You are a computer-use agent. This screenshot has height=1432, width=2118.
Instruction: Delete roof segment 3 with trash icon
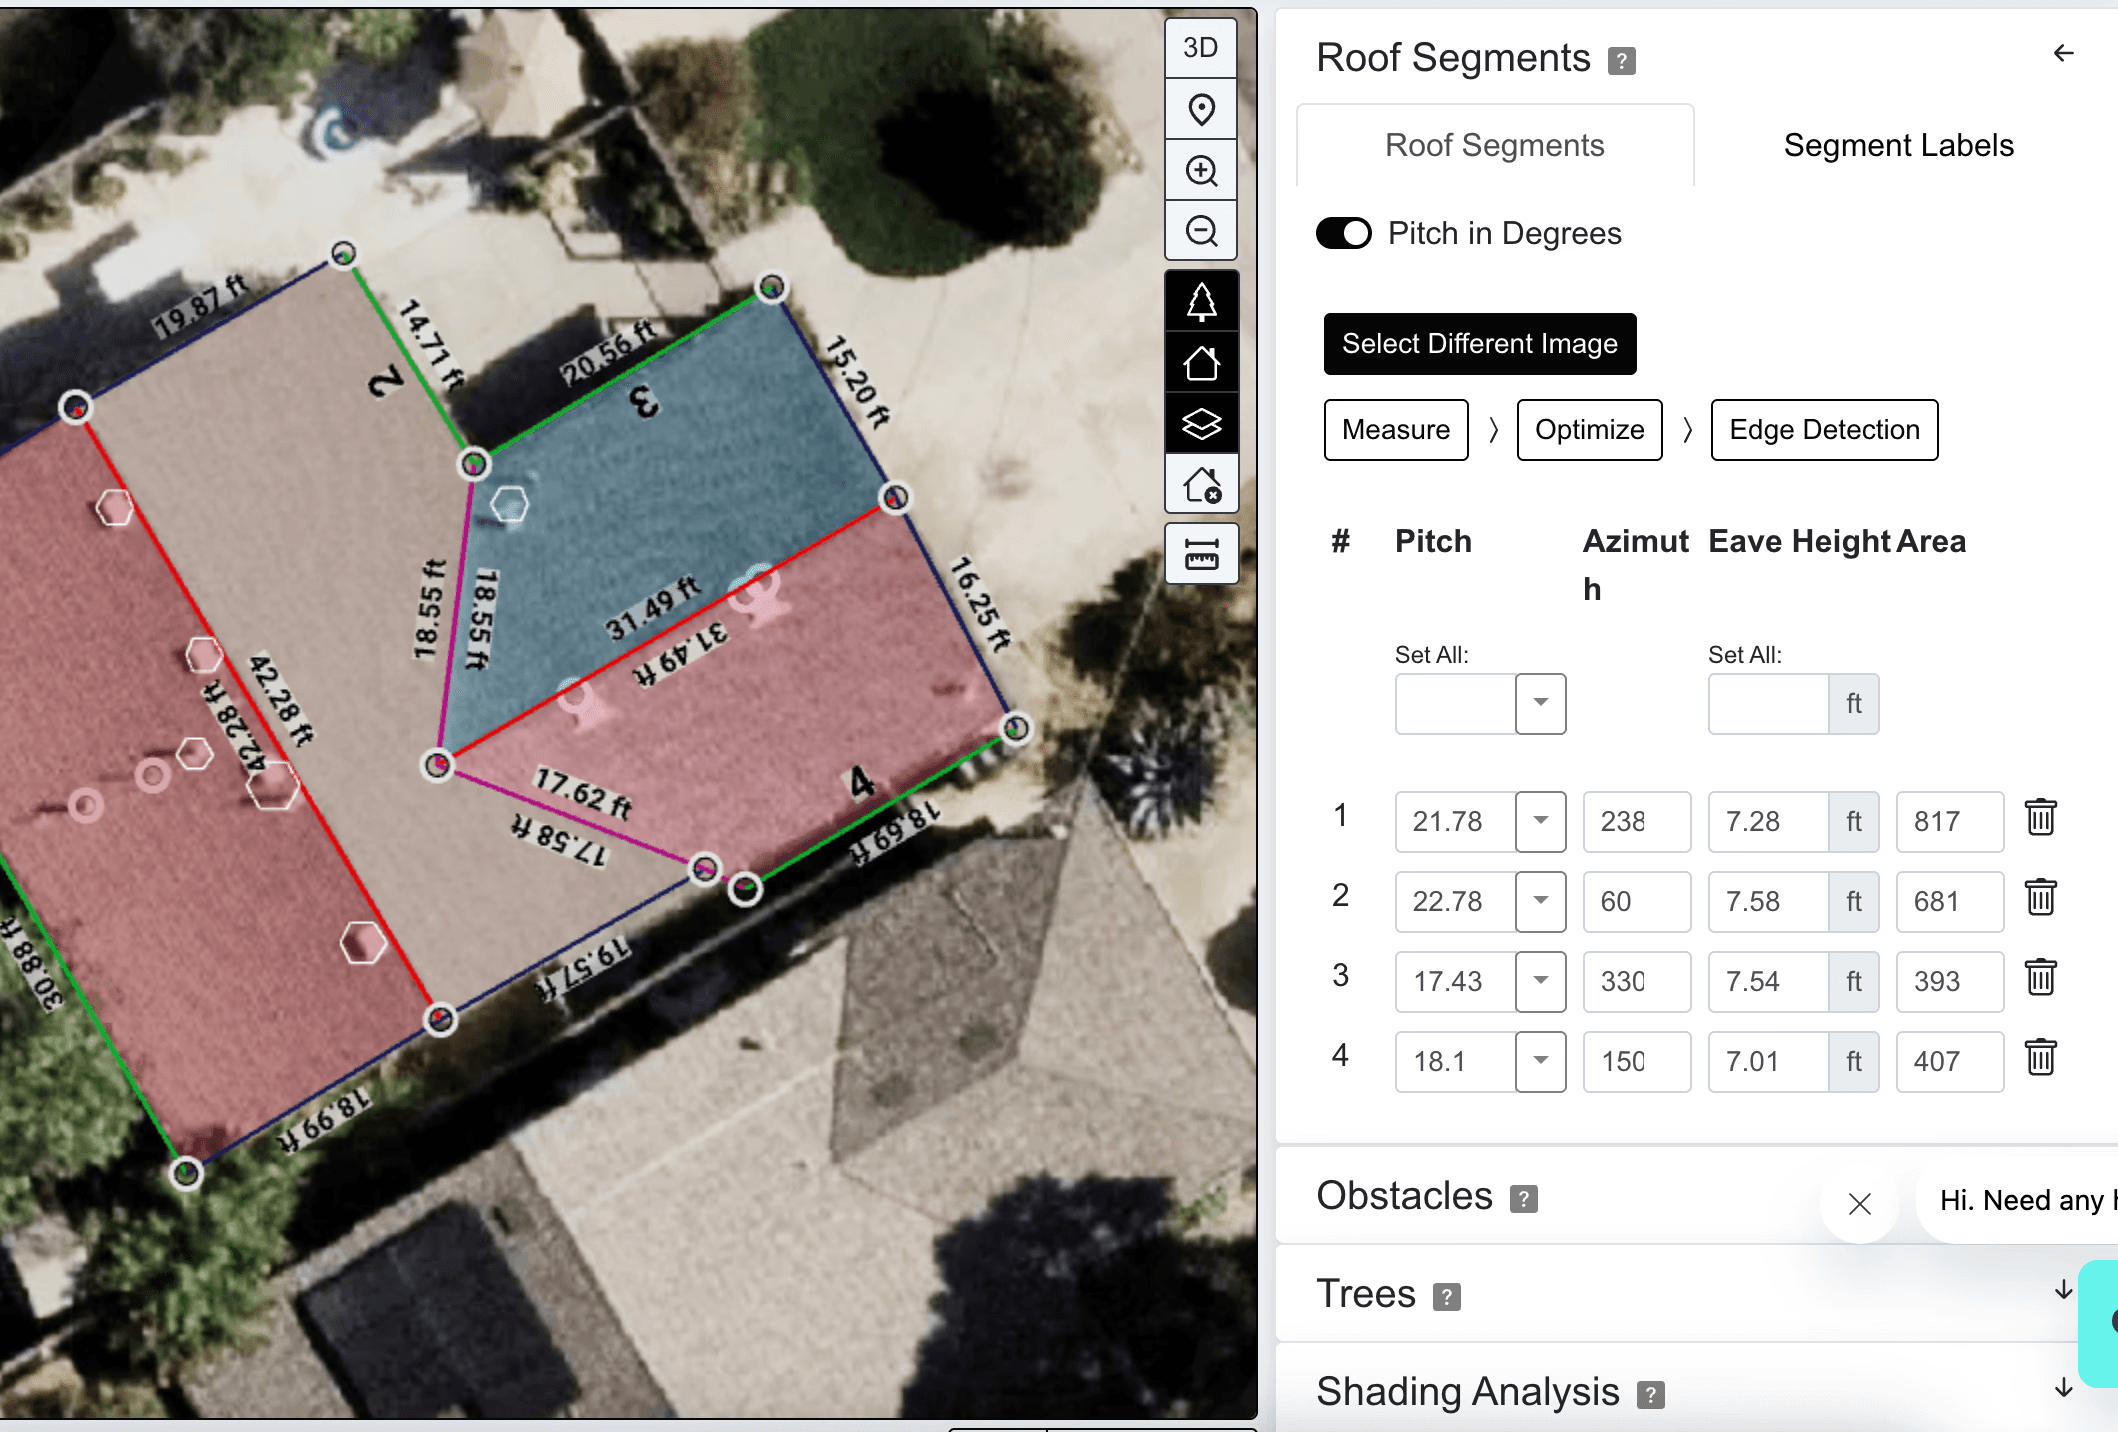click(x=2040, y=978)
